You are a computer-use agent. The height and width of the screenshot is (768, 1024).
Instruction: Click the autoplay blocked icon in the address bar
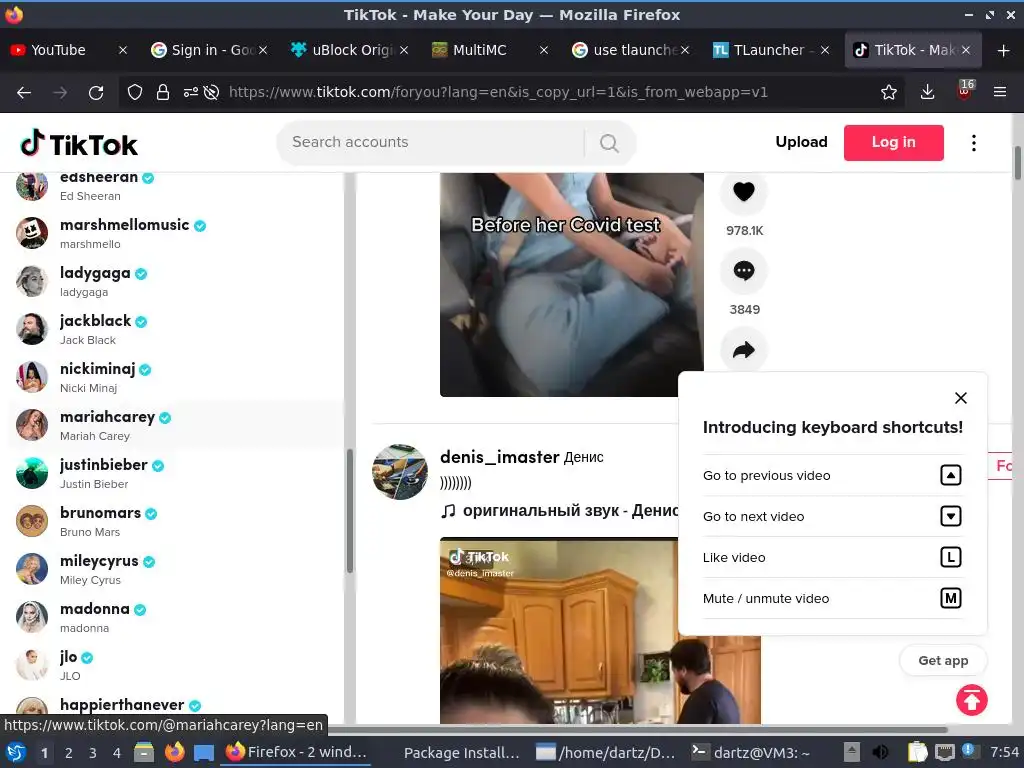[x=211, y=93]
